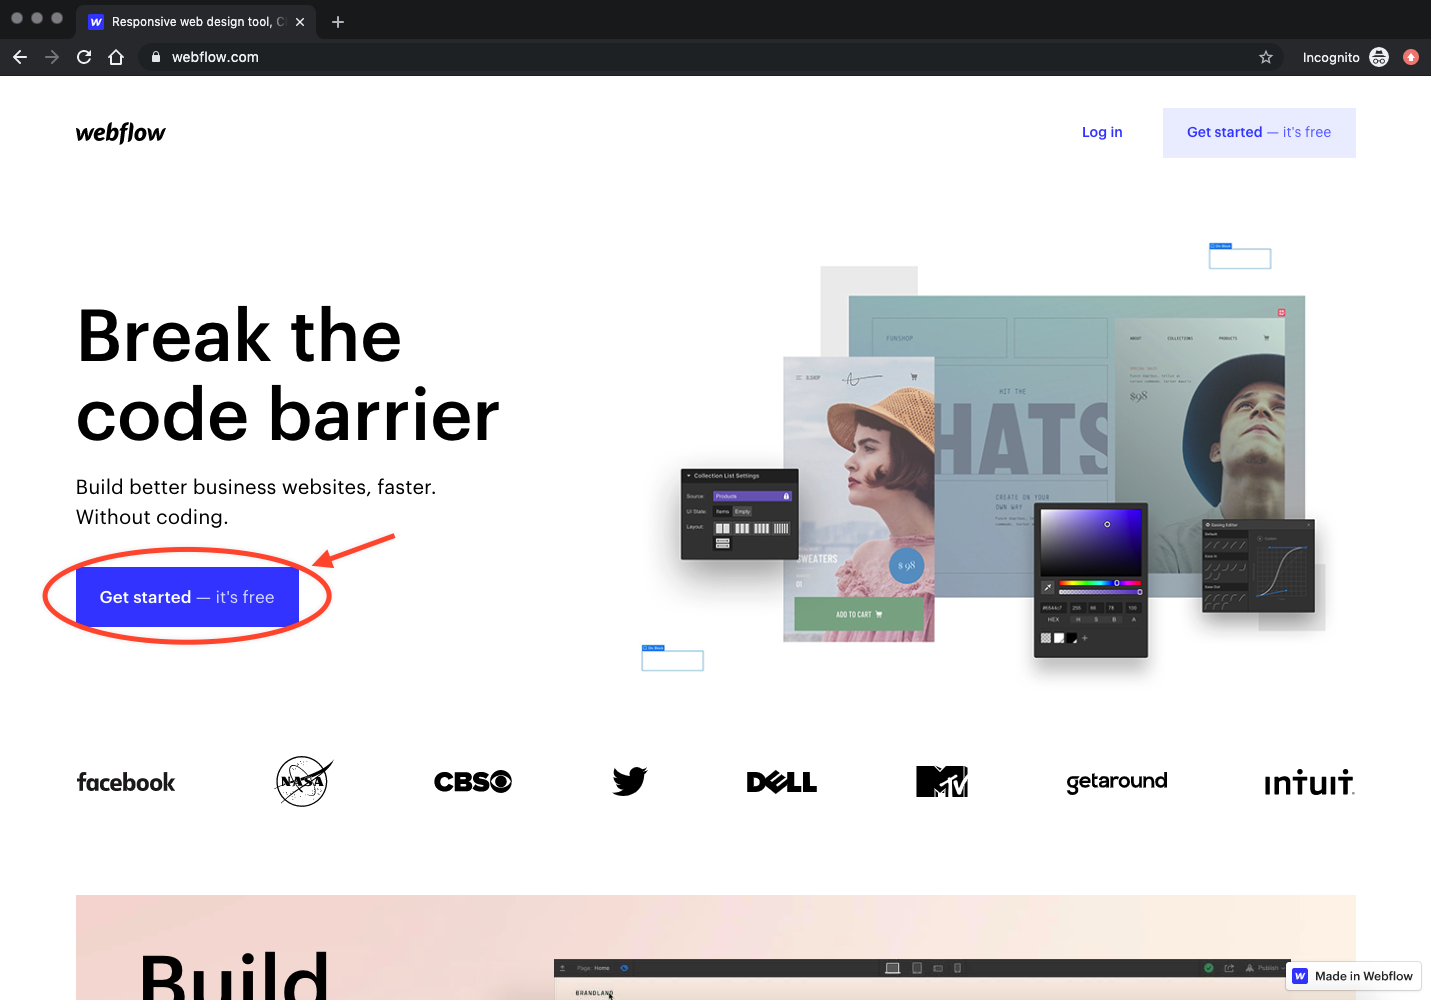Select the eyedropper in the color picker
Screen dimensions: 1431x1000
[1048, 586]
